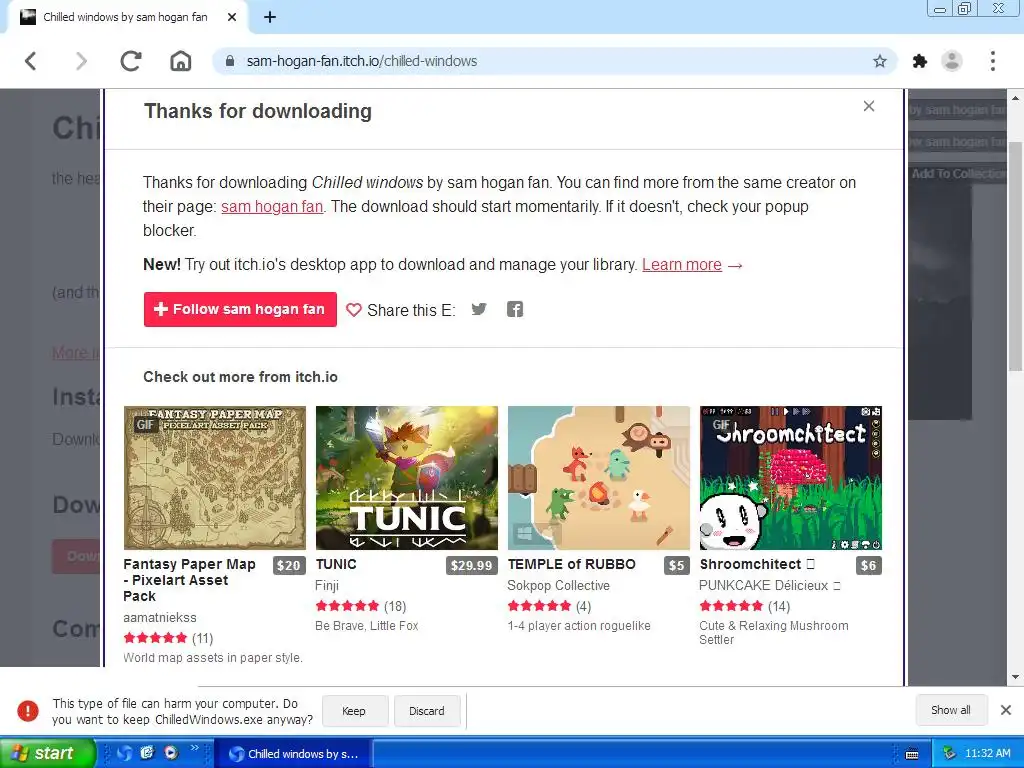Screen dimensions: 1024x768
Task: Click the system tray network icon
Action: 949,754
